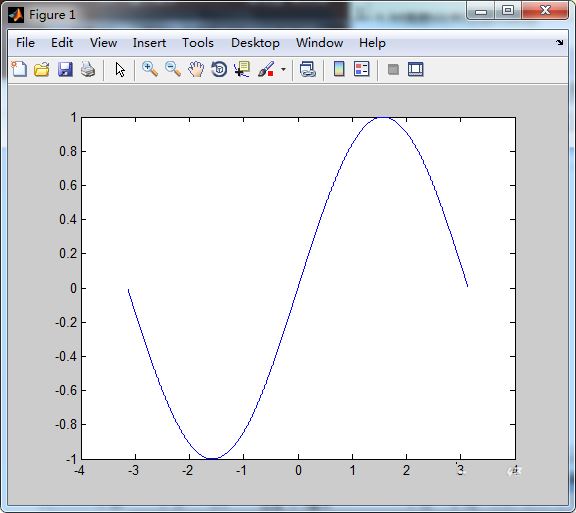The width and height of the screenshot is (576, 513).
Task: Click the x-axis tick label 1
Action: pyautogui.click(x=352, y=470)
